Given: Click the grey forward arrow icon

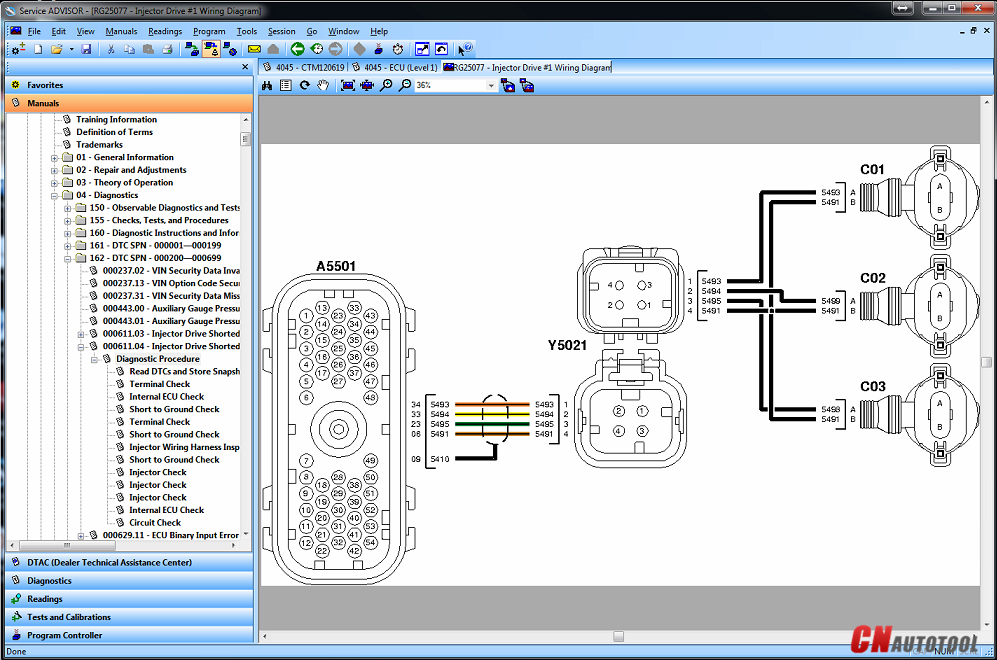Looking at the screenshot, I should pos(336,49).
